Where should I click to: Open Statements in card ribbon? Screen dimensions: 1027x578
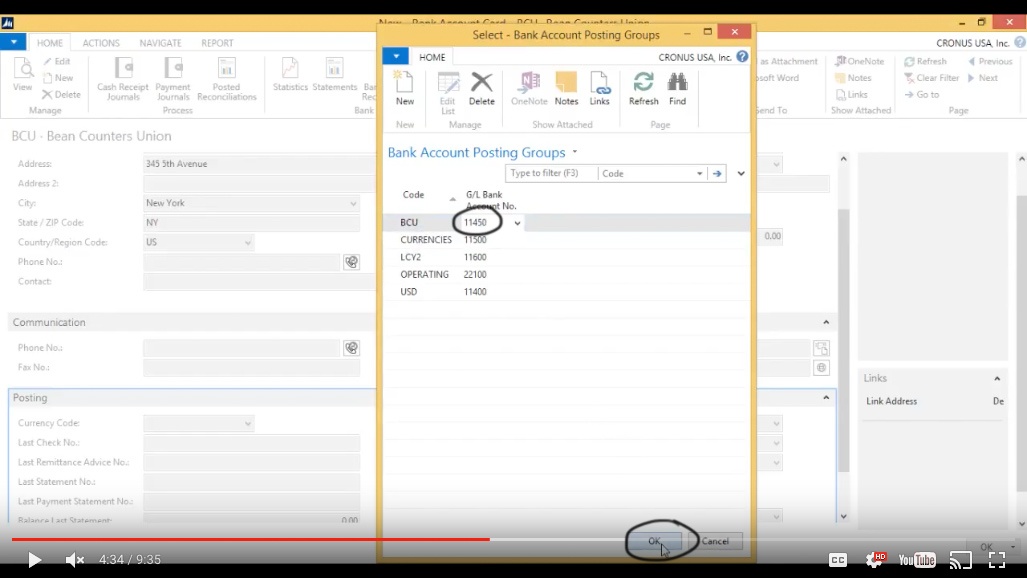pos(335,75)
